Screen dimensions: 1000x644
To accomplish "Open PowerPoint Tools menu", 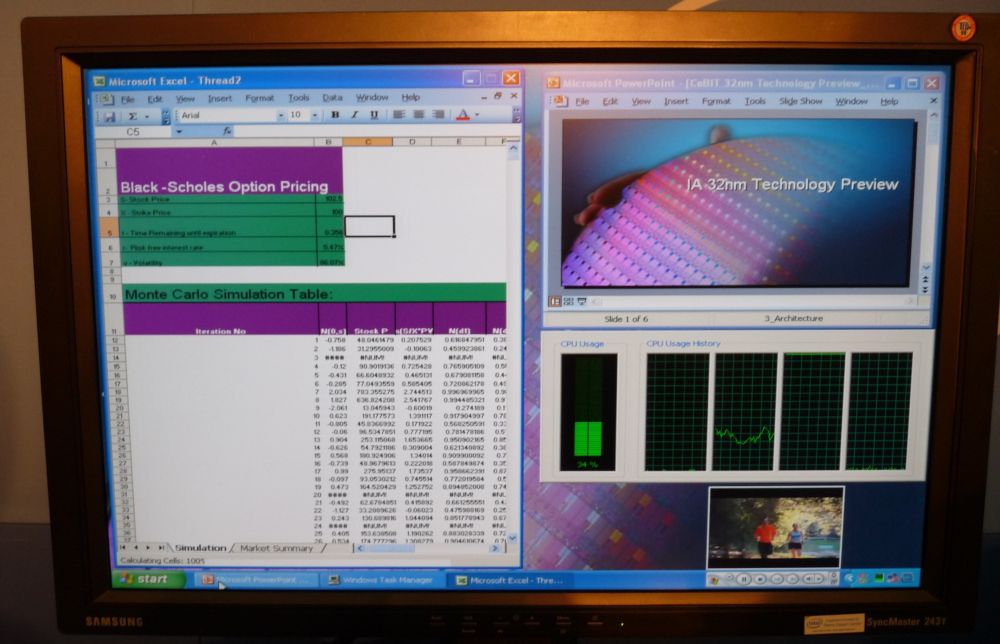I will click(754, 101).
